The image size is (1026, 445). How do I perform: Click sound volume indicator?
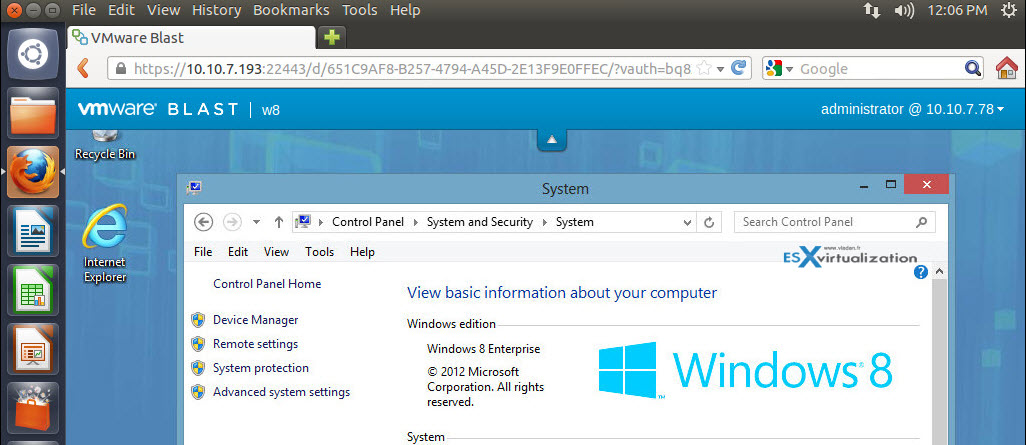pyautogui.click(x=904, y=10)
